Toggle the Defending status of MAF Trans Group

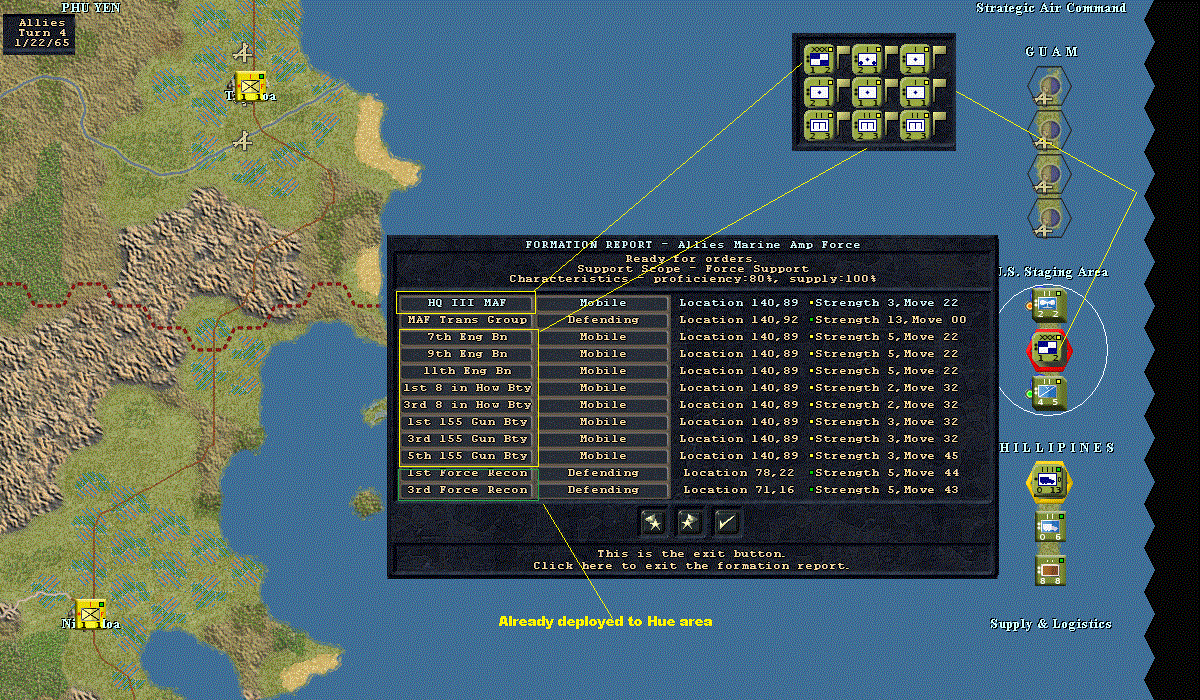603,320
